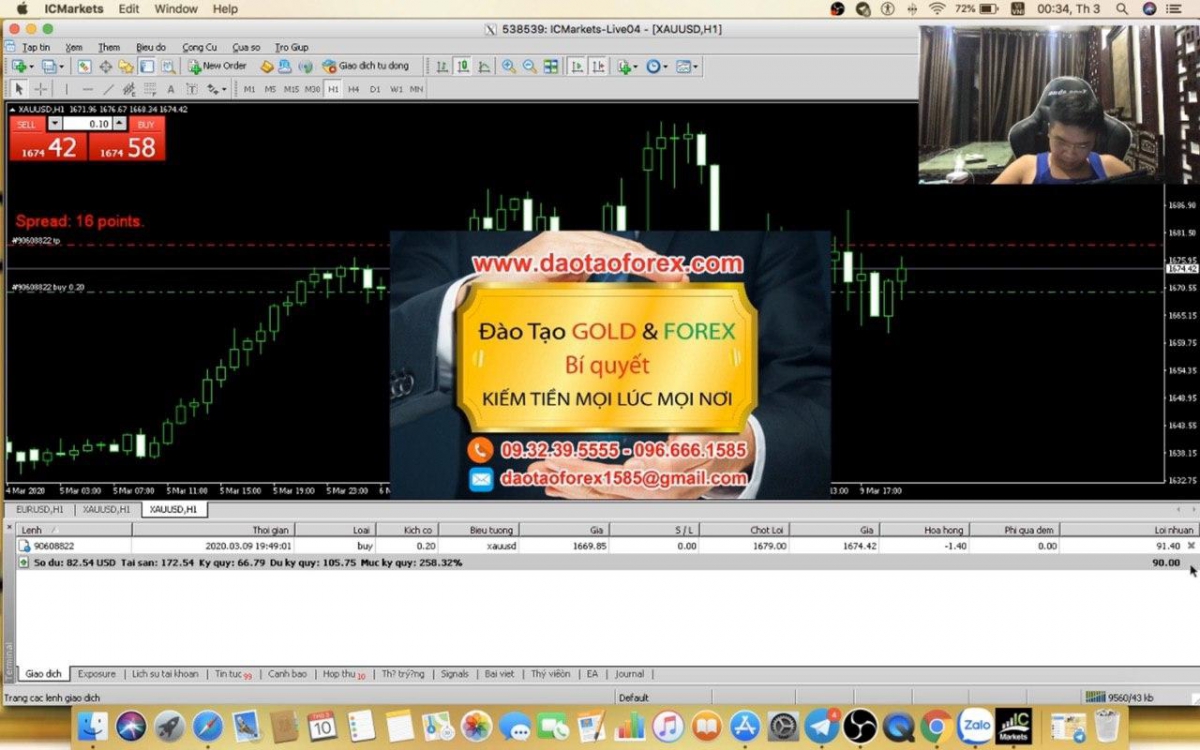
Task: Open Lich su tai khoan tab
Action: (165, 674)
